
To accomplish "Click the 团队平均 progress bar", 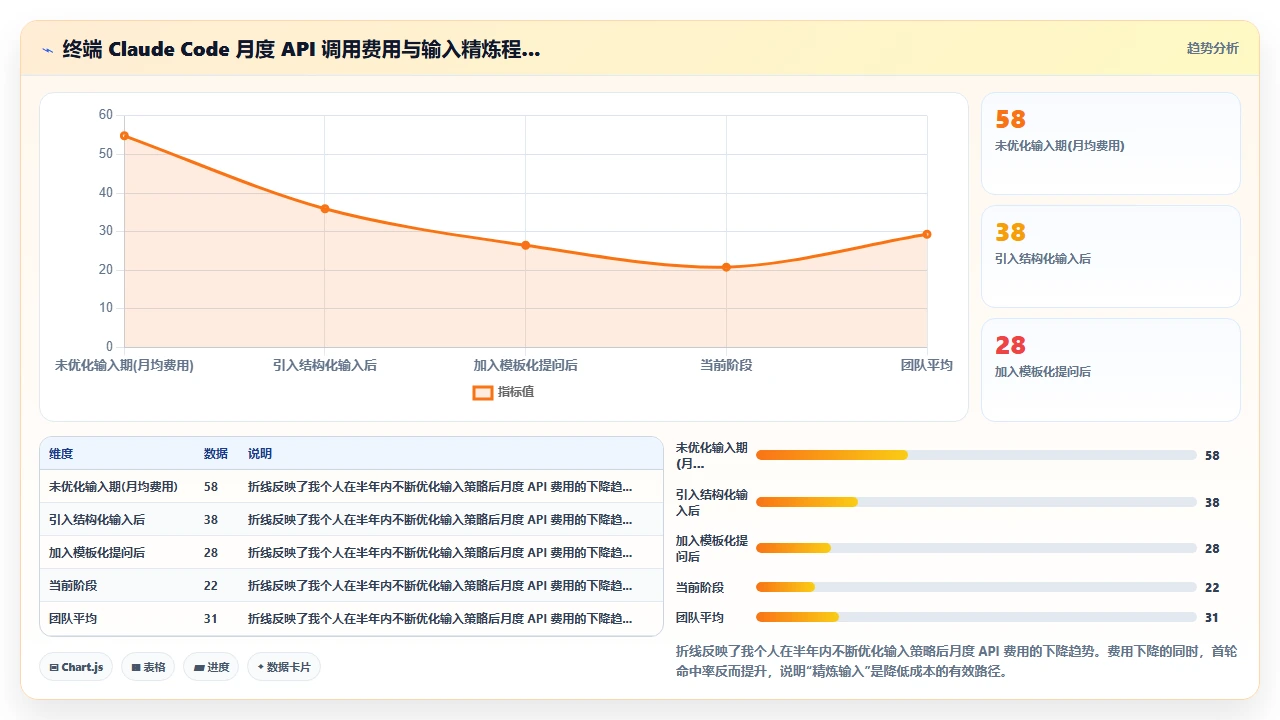I will 976,617.
